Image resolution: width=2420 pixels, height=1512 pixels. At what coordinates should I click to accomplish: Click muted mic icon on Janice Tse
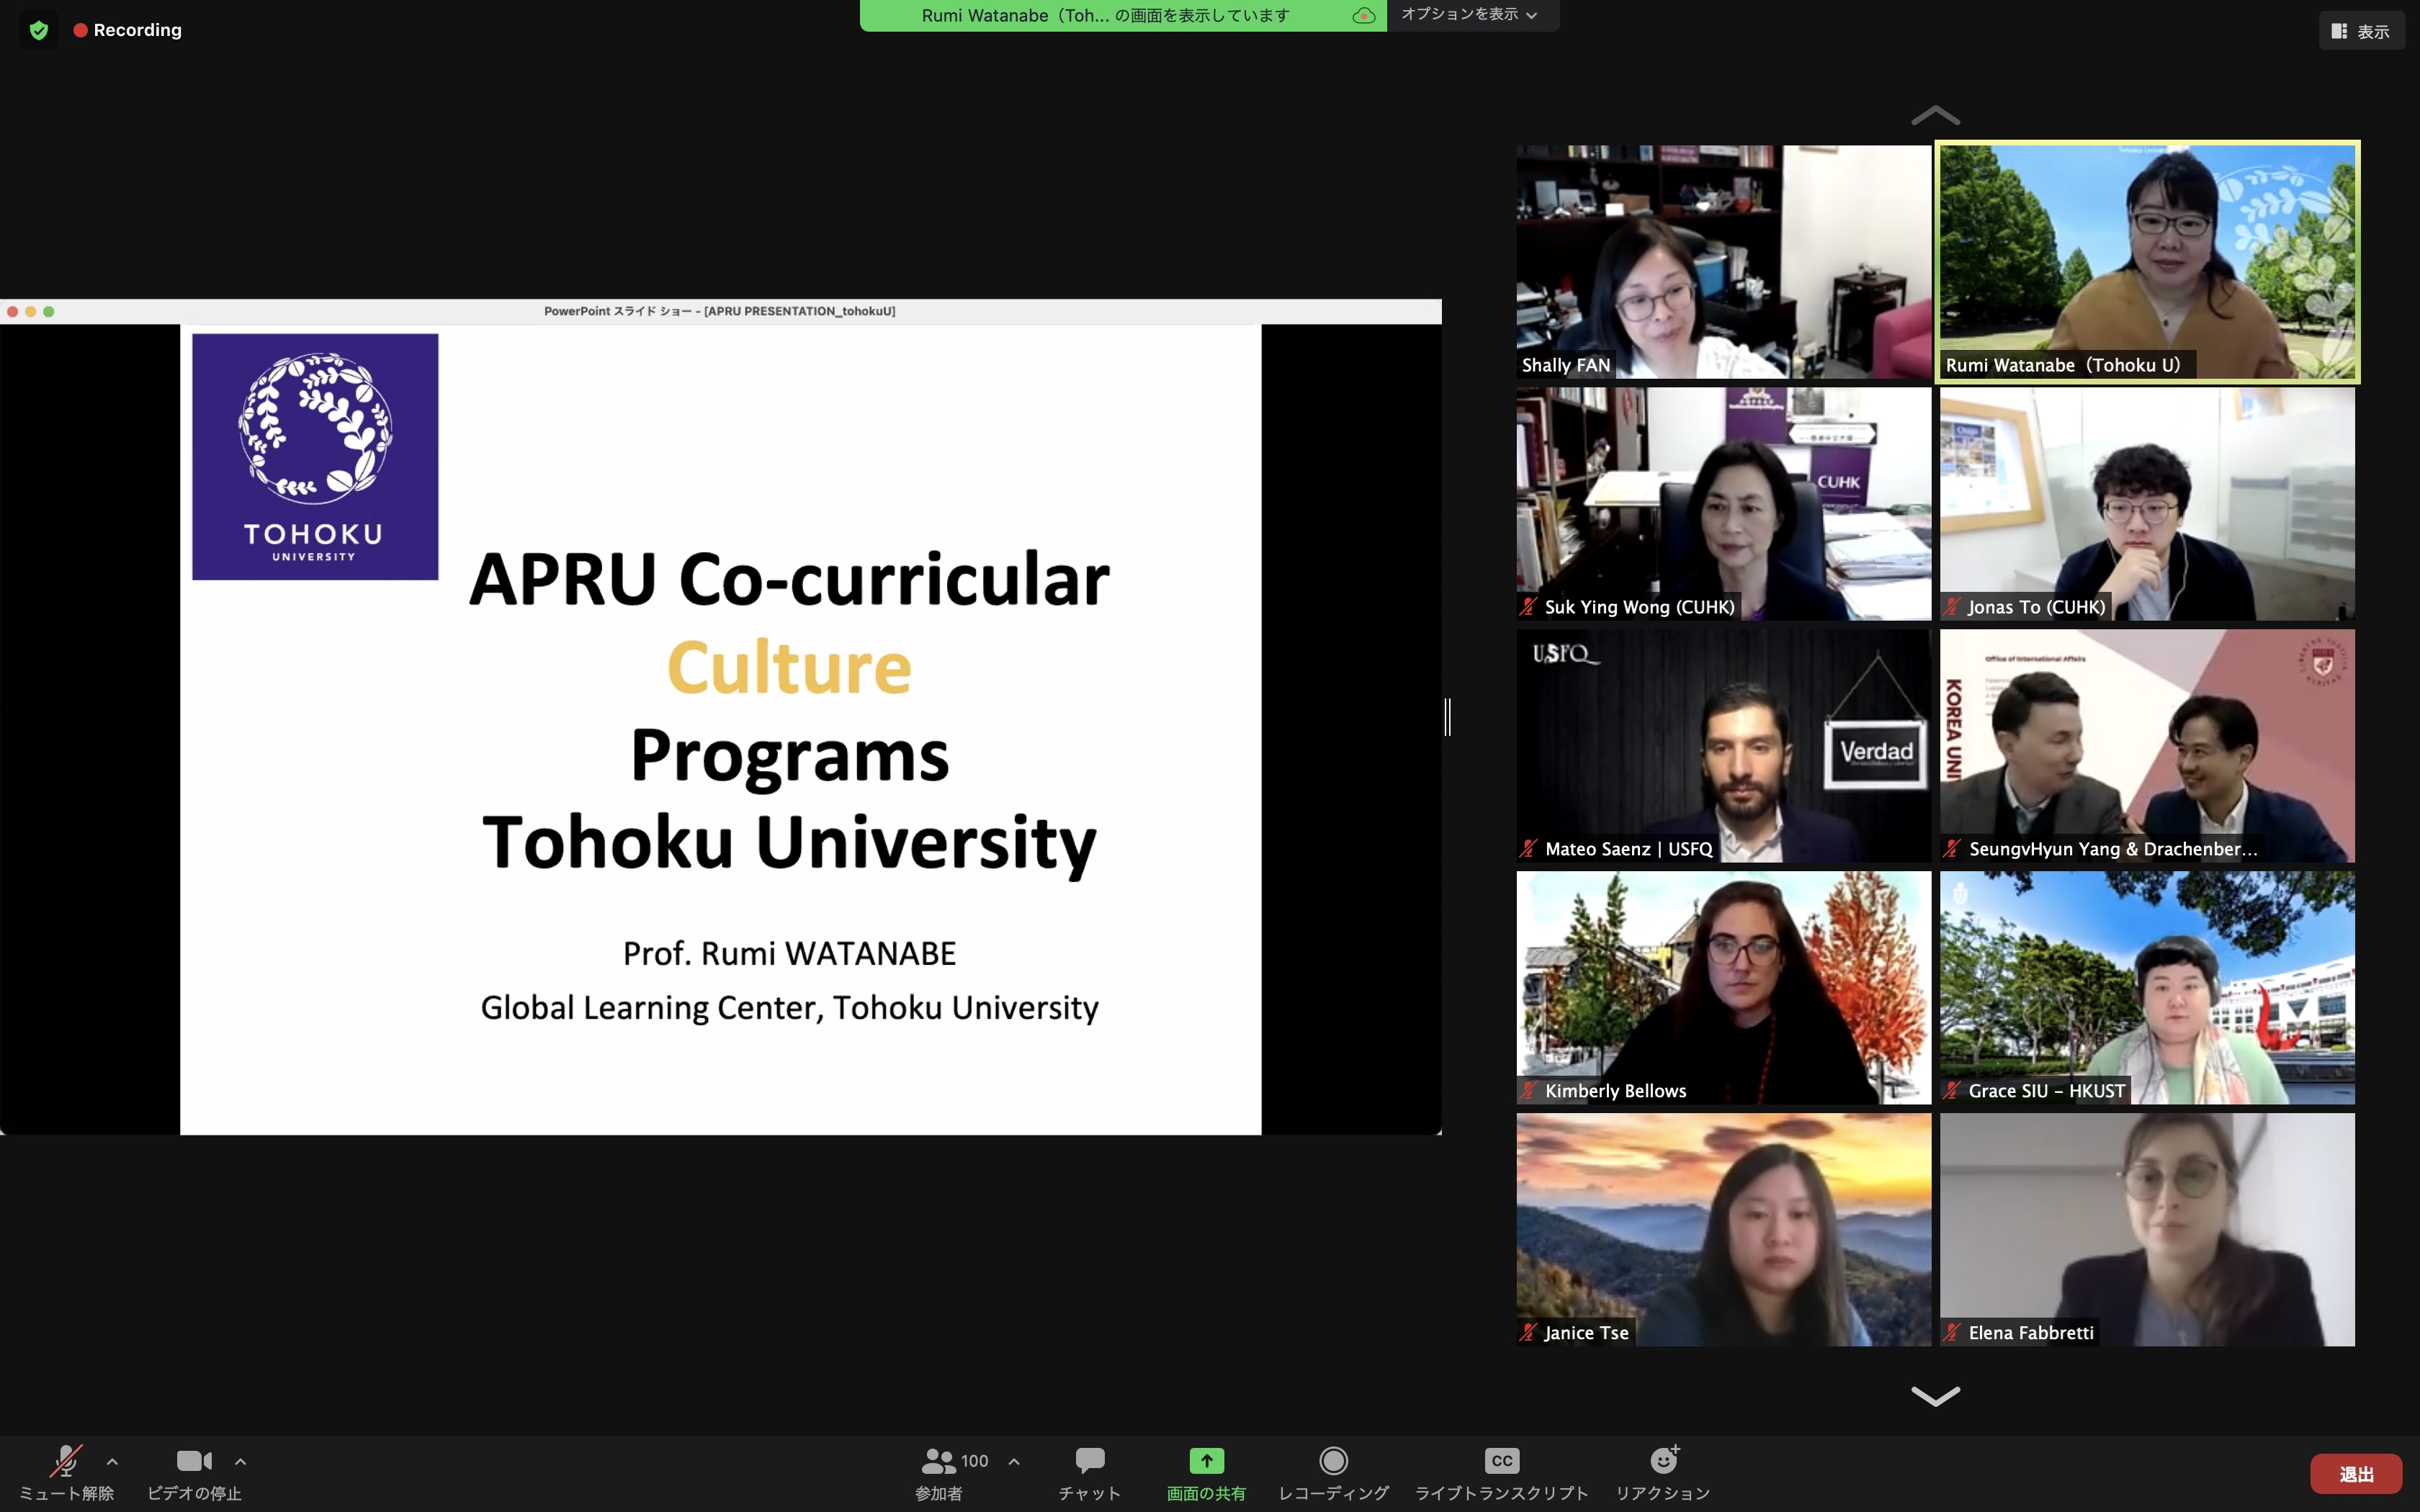click(1528, 1333)
